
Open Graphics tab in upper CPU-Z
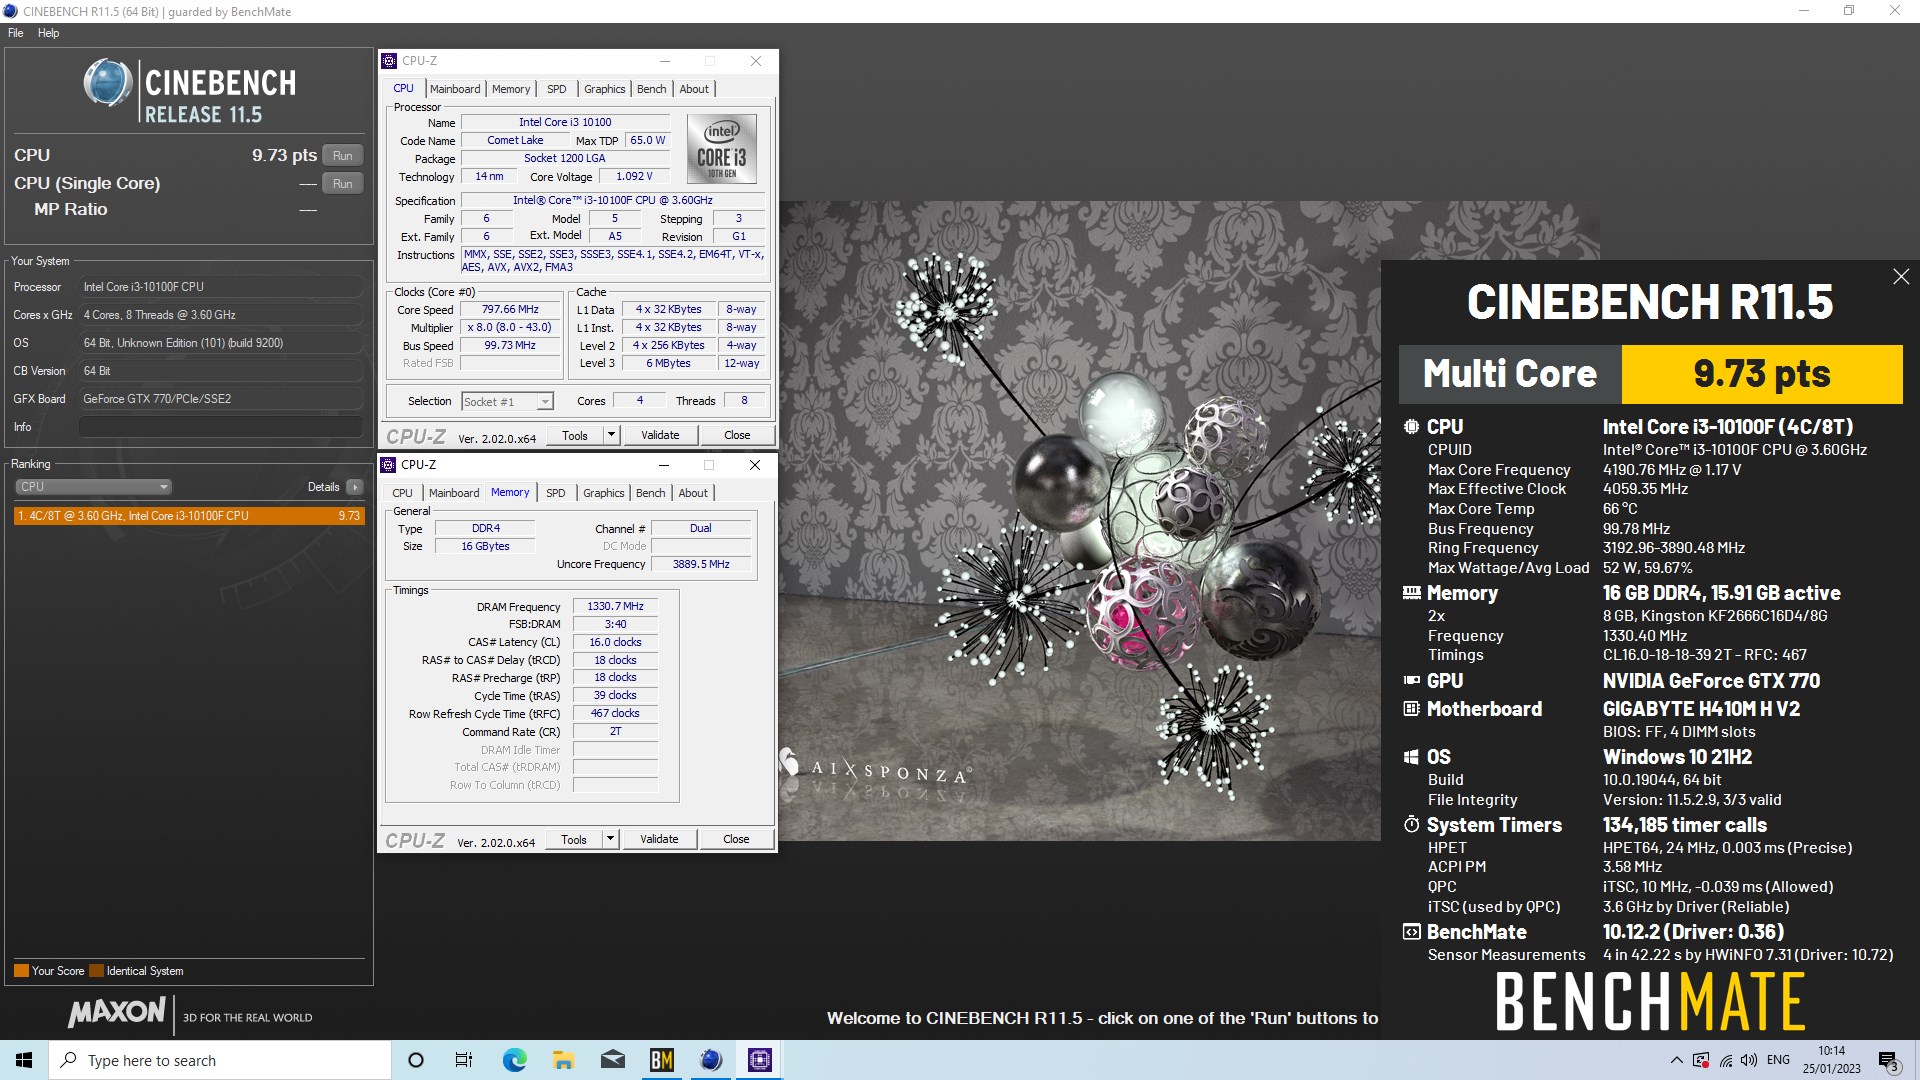605,89
